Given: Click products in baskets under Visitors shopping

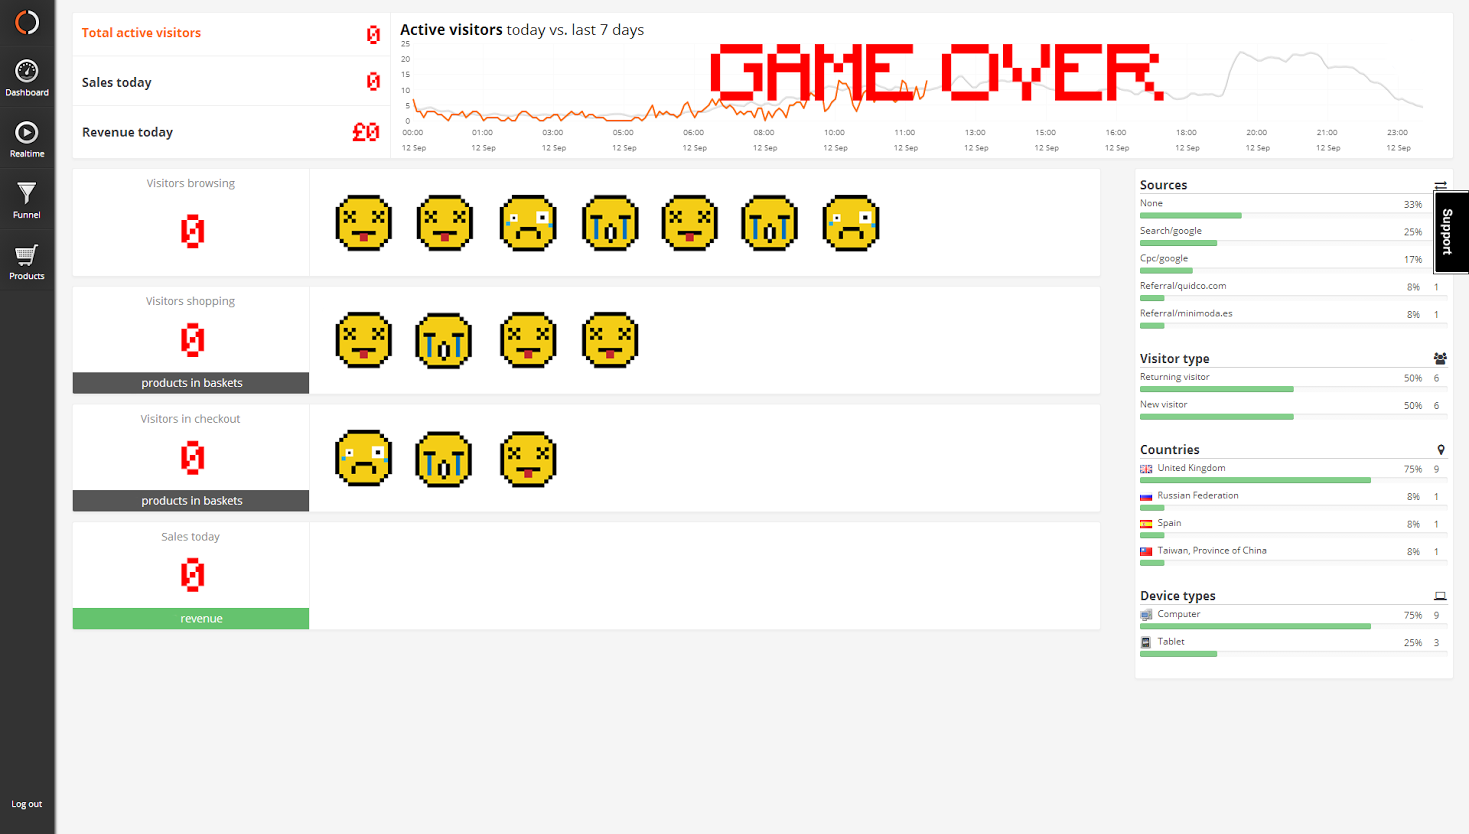Looking at the screenshot, I should pos(191,383).
